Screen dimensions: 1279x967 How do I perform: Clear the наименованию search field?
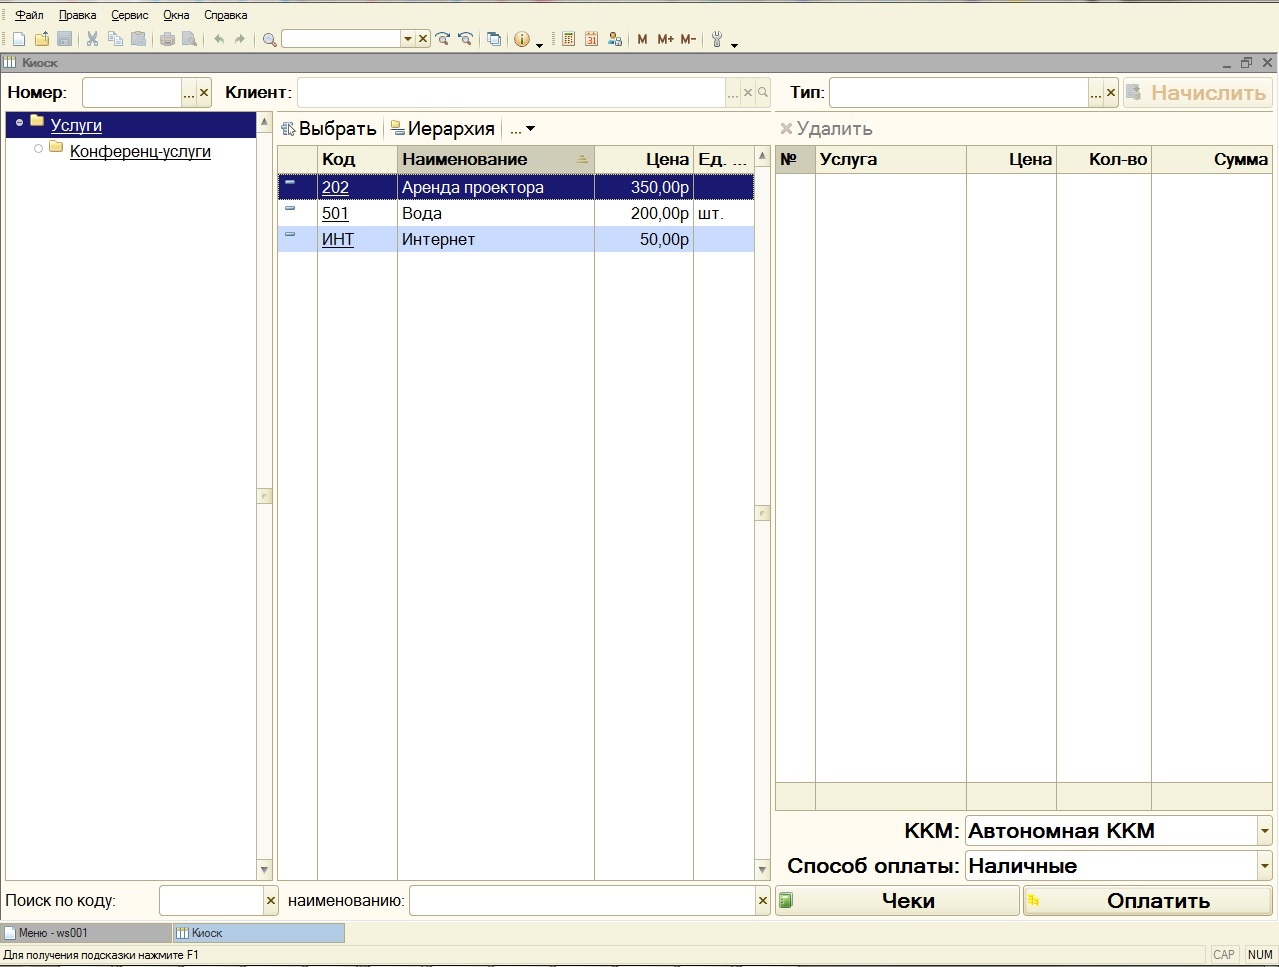(x=762, y=900)
